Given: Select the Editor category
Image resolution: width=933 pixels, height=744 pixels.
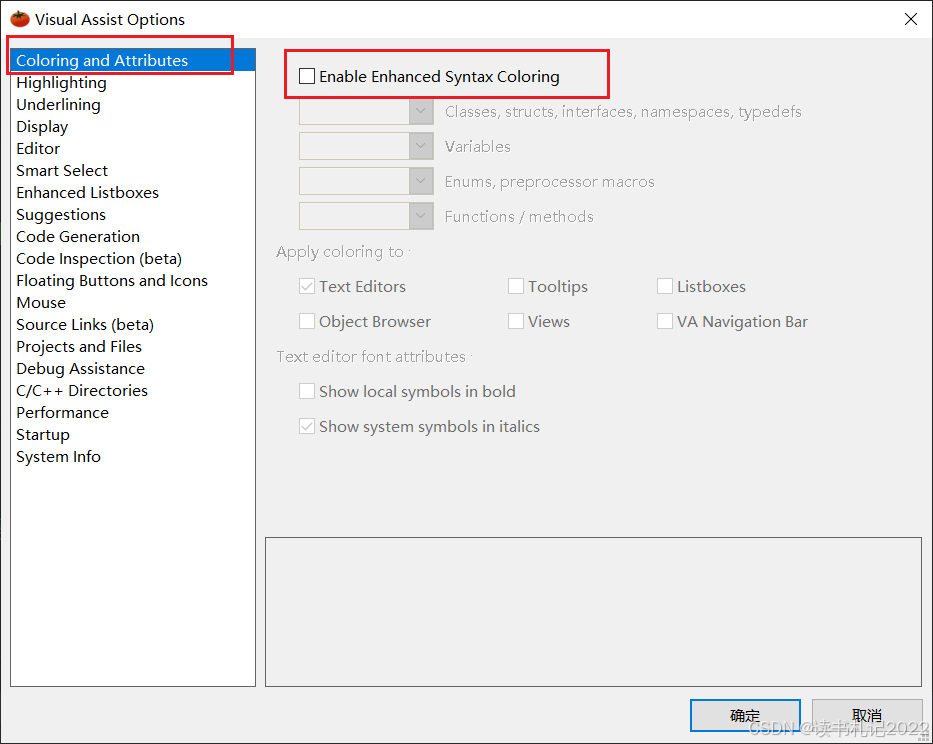Looking at the screenshot, I should tap(133, 148).
